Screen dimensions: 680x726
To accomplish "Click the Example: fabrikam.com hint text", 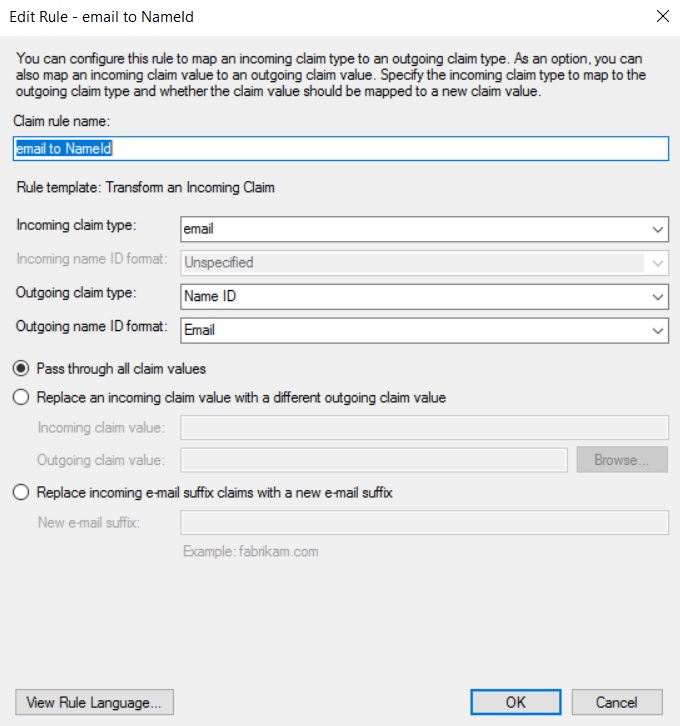I will tap(250, 552).
